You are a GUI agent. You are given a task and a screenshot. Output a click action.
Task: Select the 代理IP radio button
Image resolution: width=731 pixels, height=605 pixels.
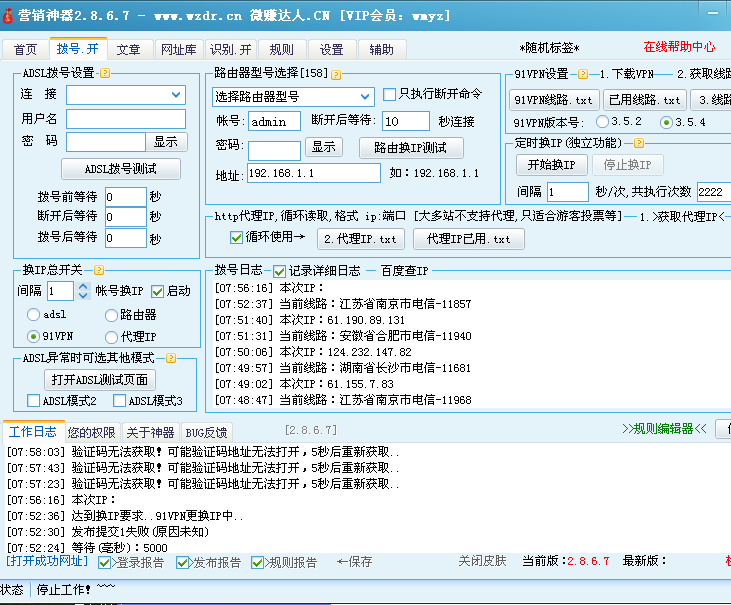(111, 337)
